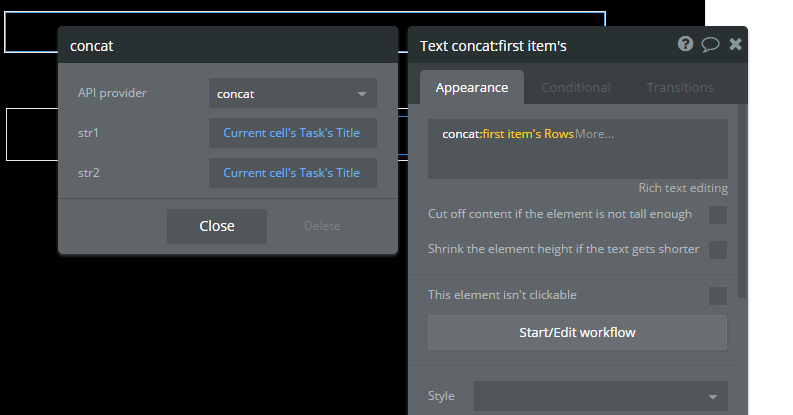Expand the Style dropdown
This screenshot has width=793, height=415.
600,396
